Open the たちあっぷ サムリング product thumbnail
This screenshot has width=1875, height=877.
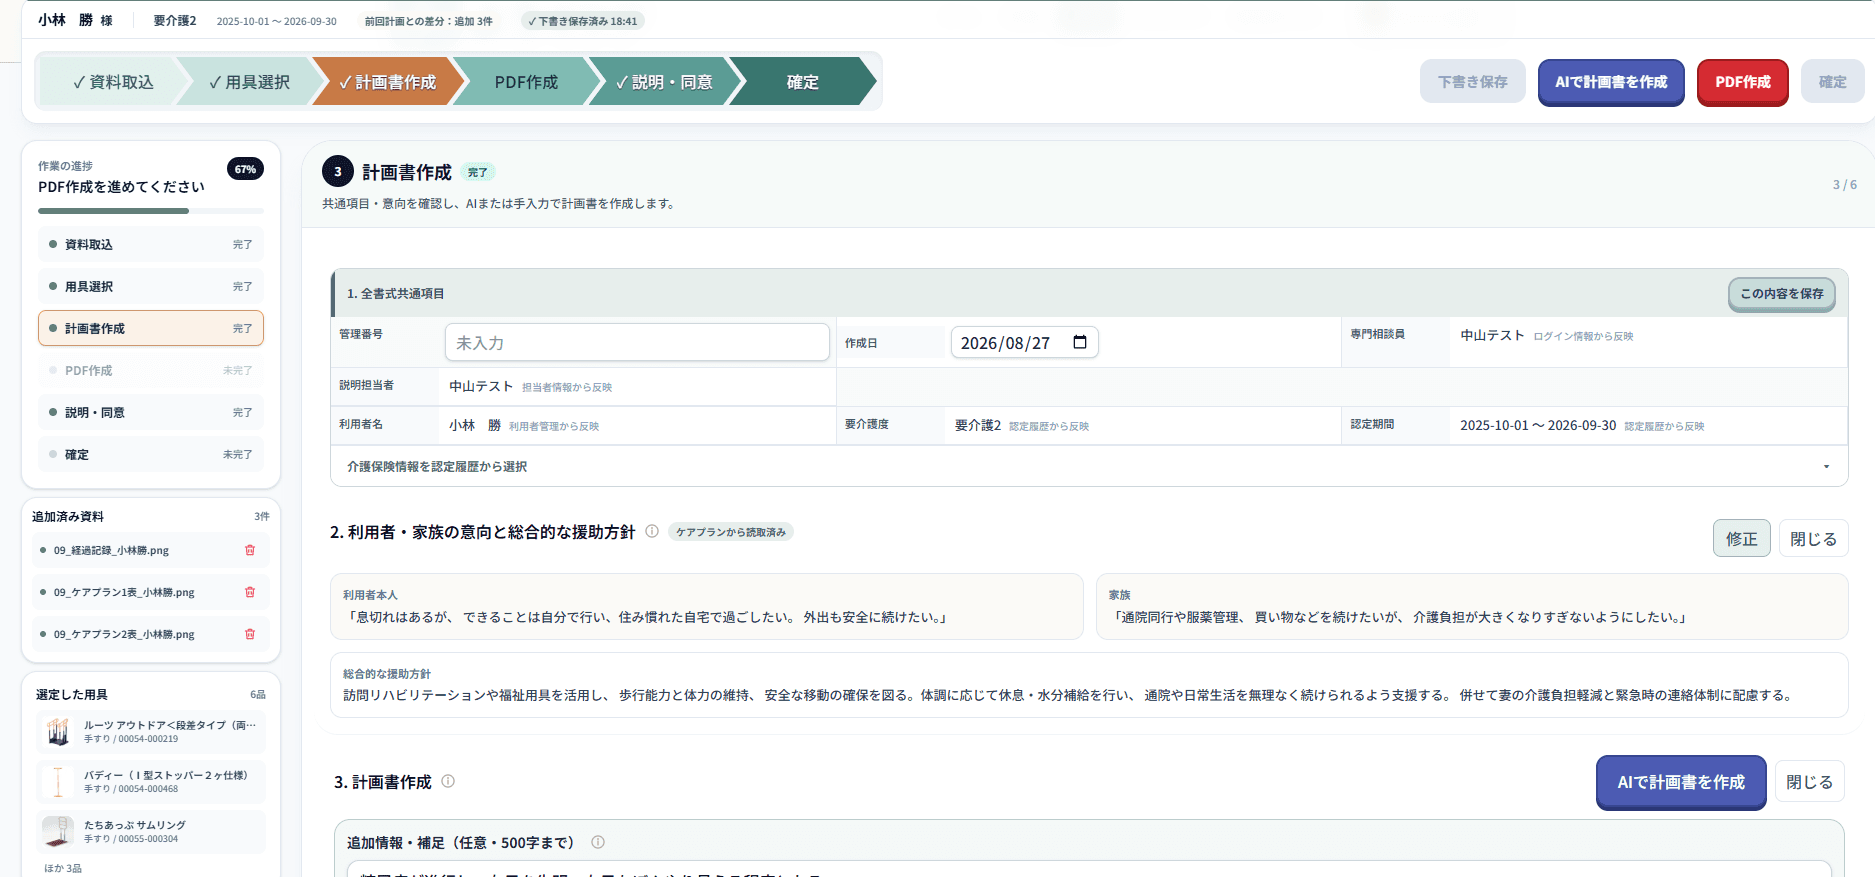[x=58, y=832]
